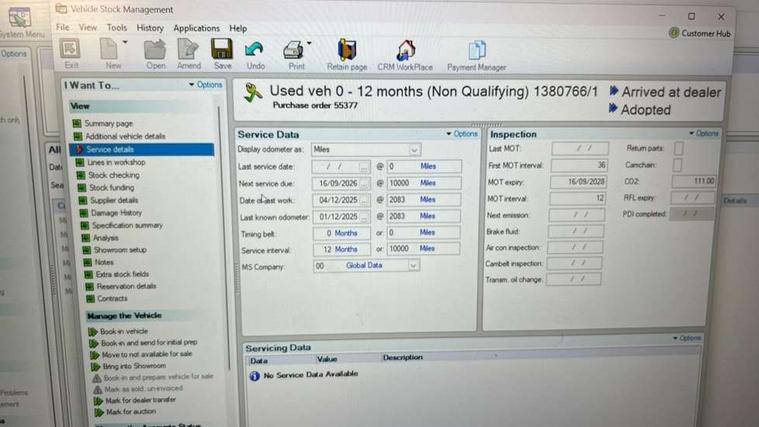
Task: Open the Tools menu
Action: coord(117,28)
